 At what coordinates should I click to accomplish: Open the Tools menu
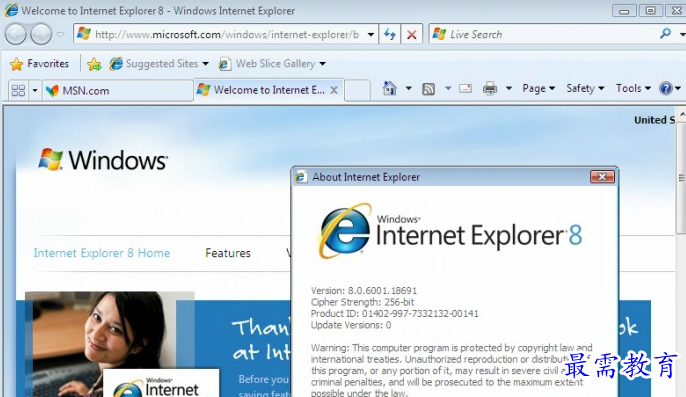(x=634, y=88)
